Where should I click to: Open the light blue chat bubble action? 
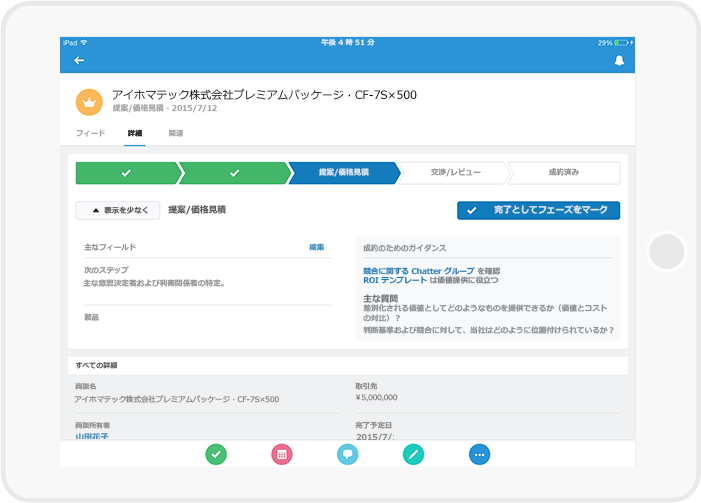coord(348,454)
